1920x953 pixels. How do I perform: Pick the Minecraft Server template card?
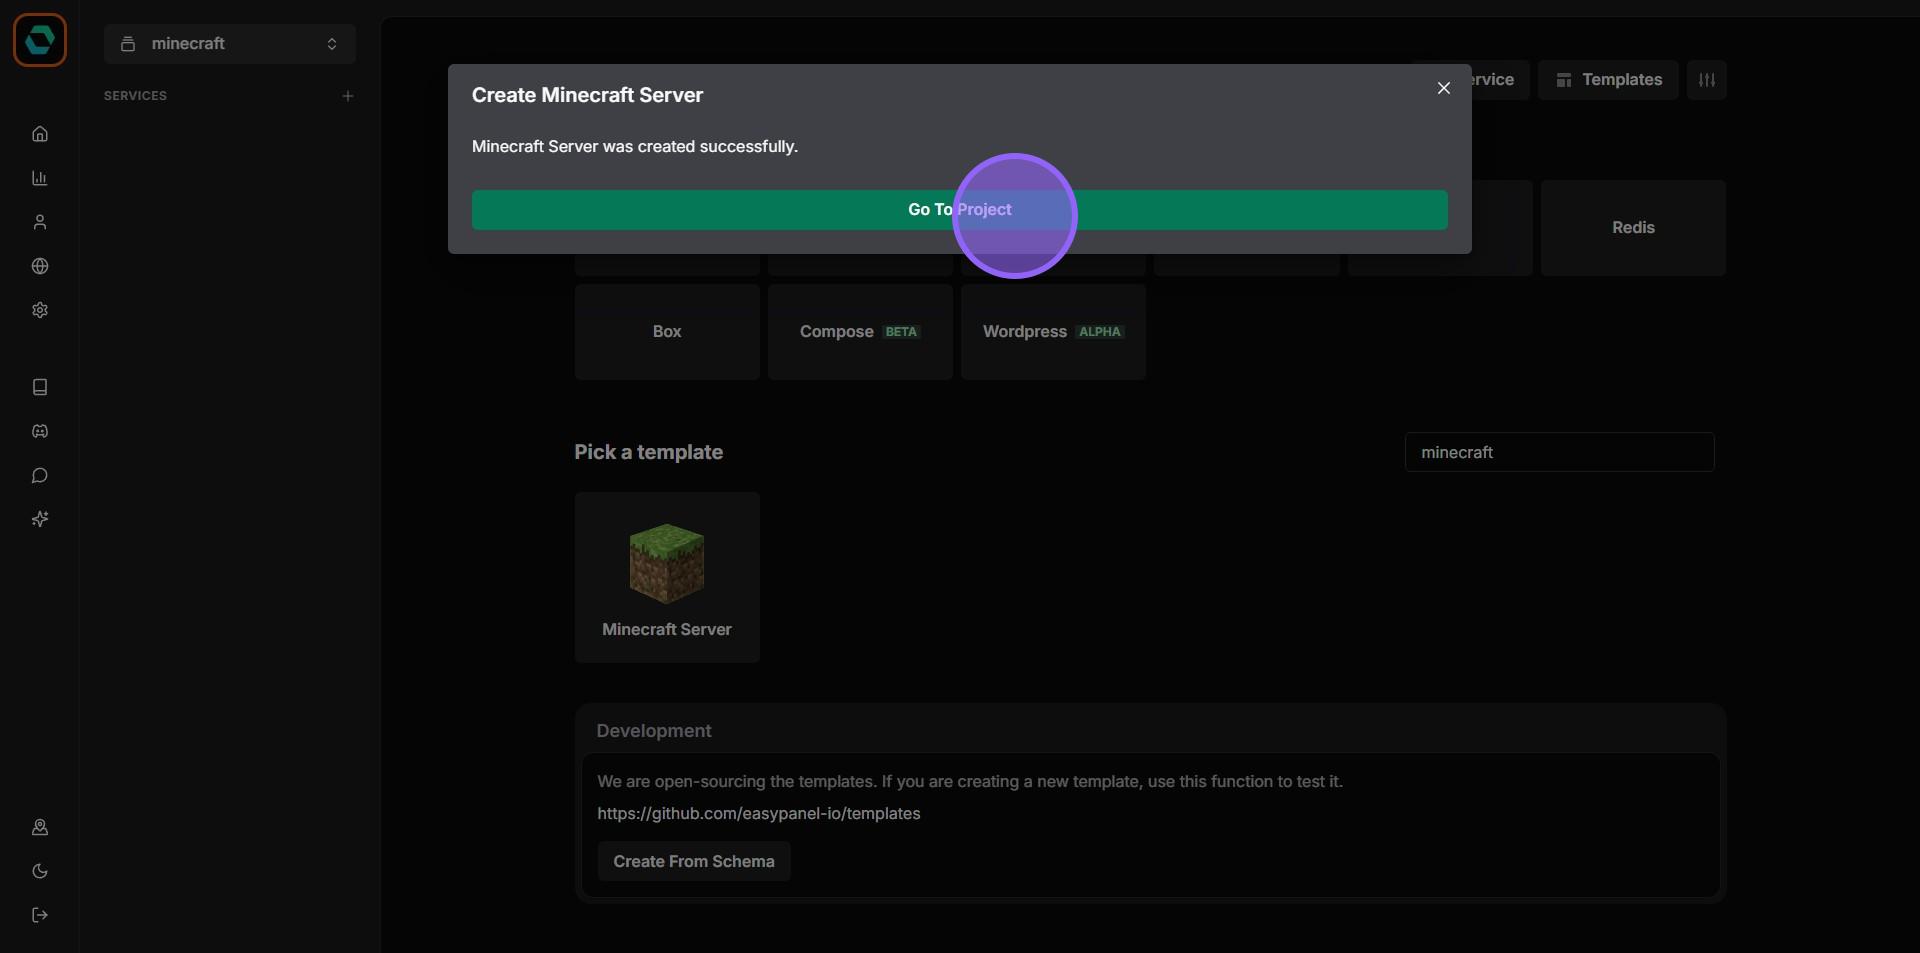coord(667,577)
